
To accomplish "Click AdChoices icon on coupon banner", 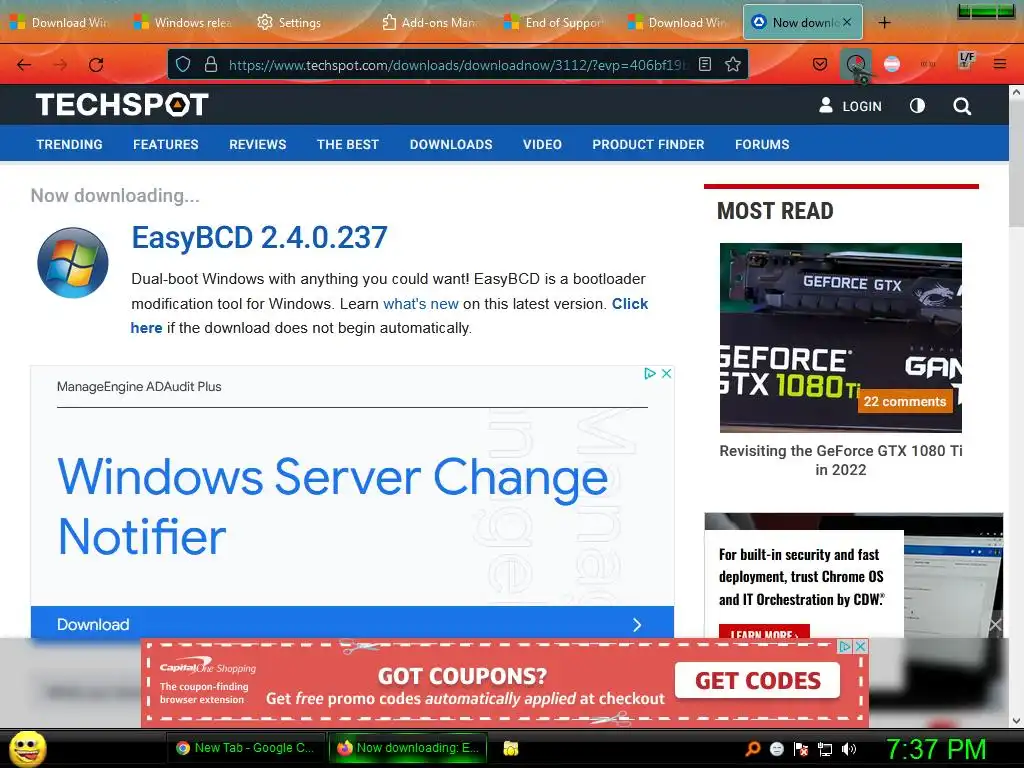I will (x=846, y=646).
